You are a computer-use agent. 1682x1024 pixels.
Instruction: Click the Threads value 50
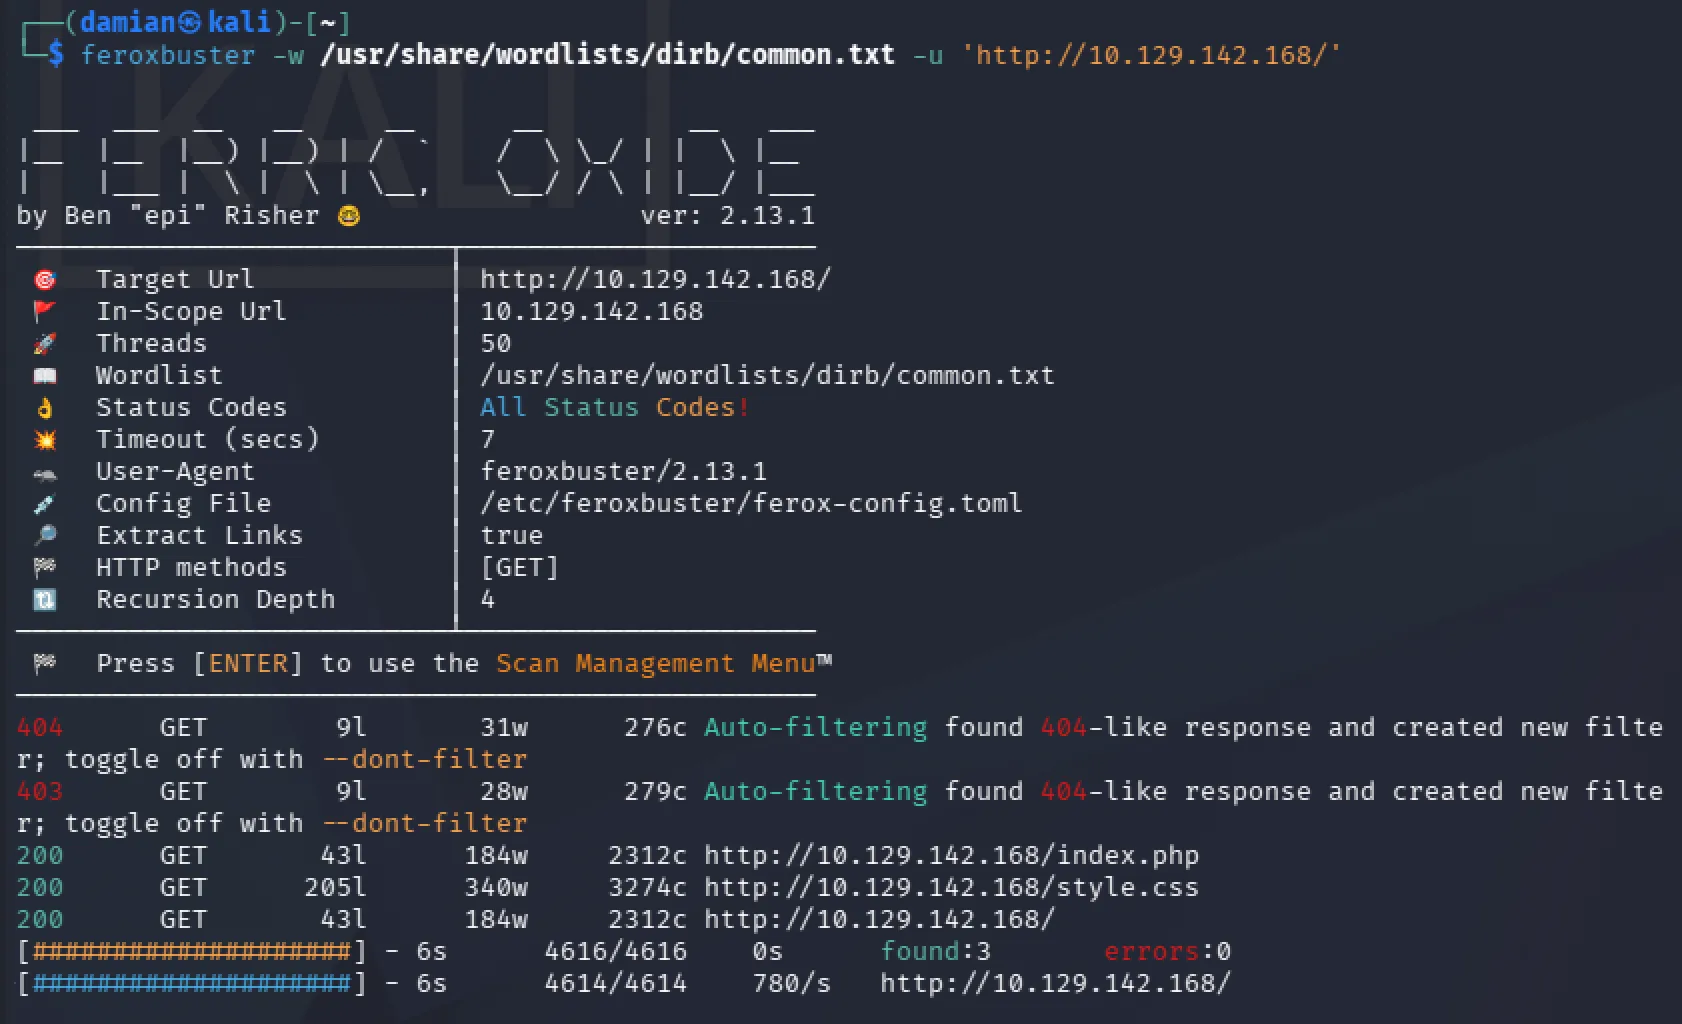tap(496, 343)
